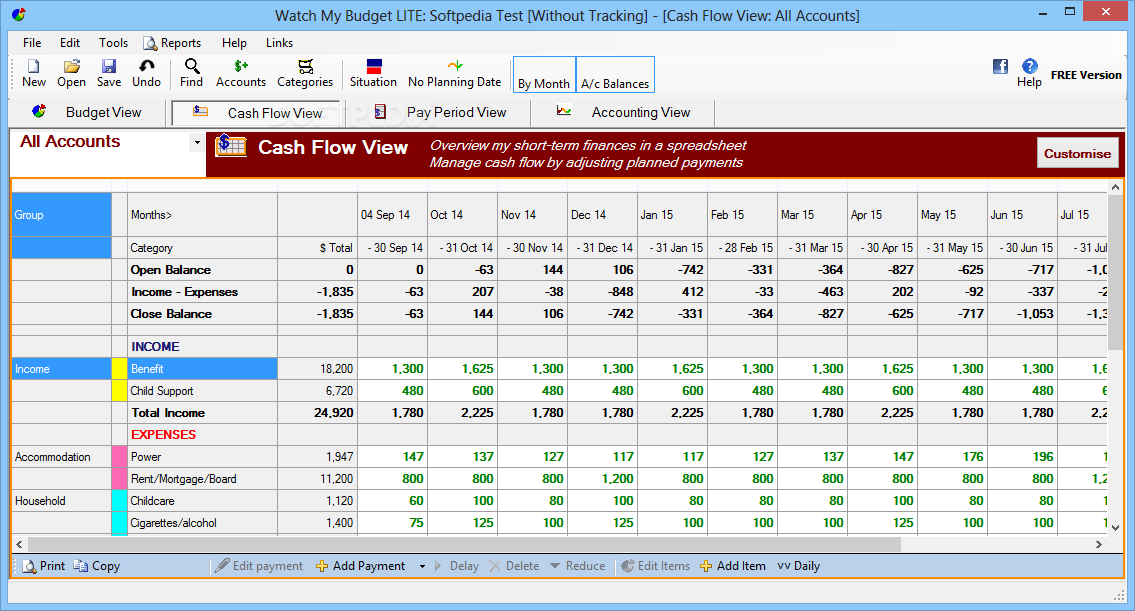Open a budget file with Open icon
The image size is (1135, 611).
point(71,74)
